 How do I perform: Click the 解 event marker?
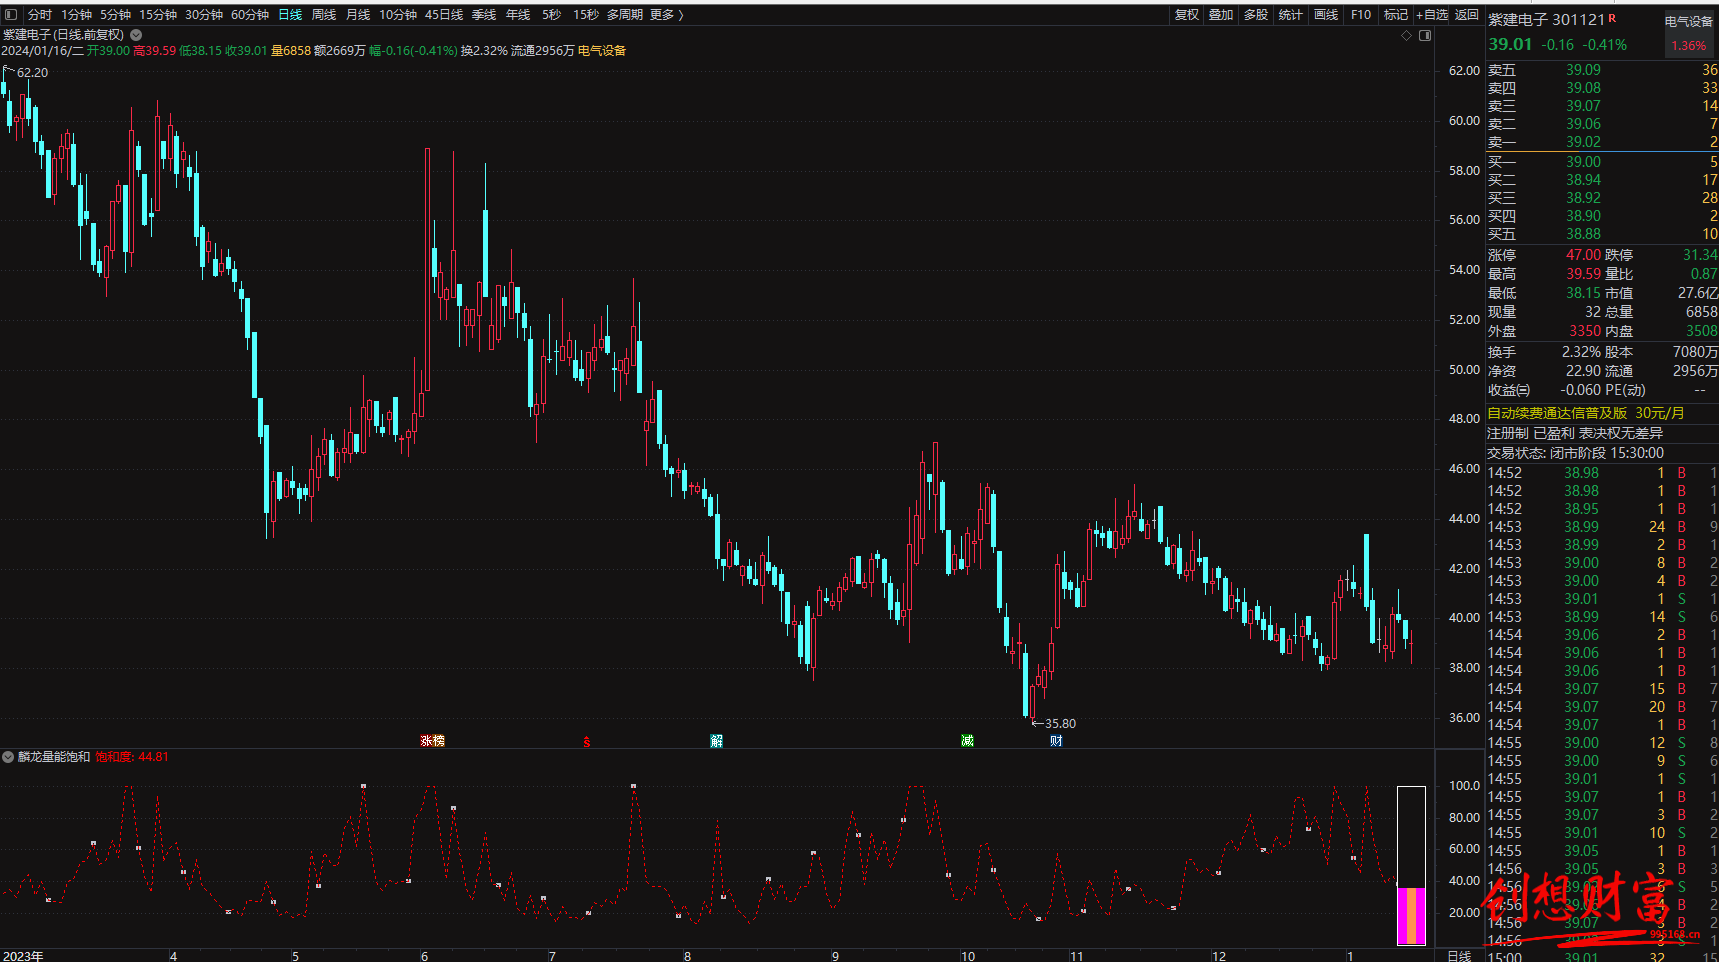point(717,741)
